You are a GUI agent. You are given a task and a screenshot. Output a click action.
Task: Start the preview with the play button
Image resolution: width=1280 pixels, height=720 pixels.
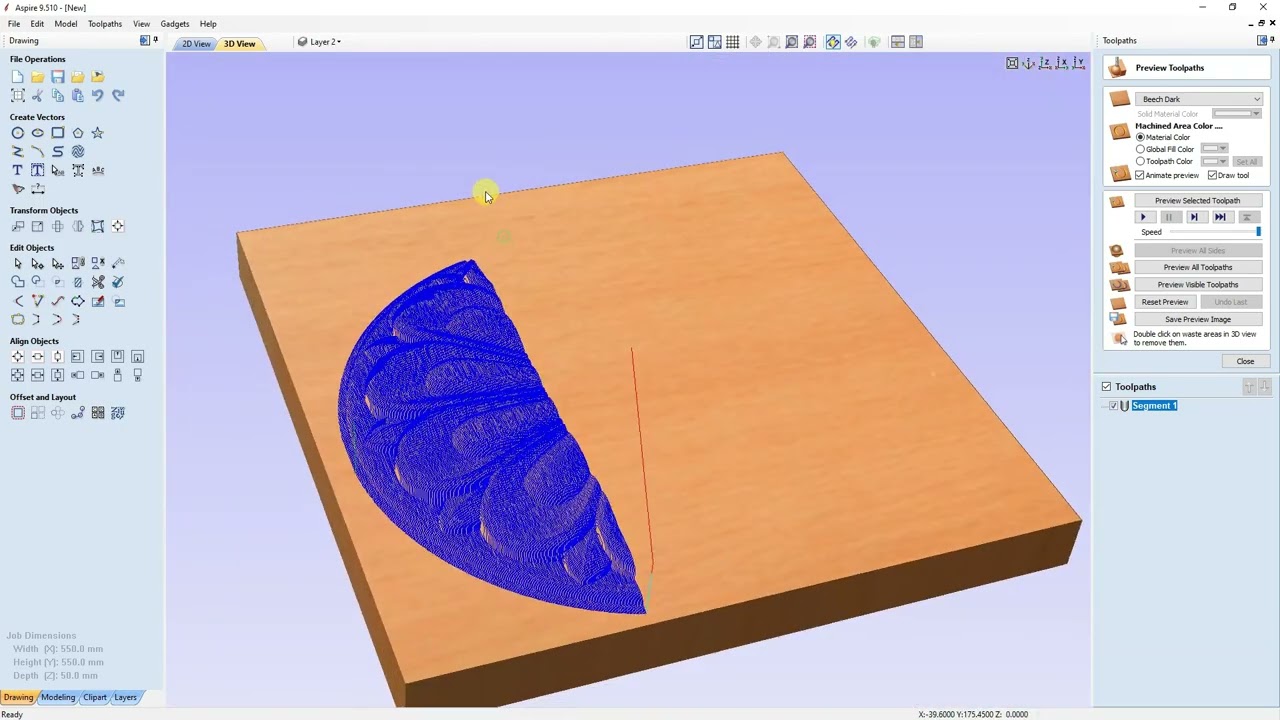(x=1143, y=217)
